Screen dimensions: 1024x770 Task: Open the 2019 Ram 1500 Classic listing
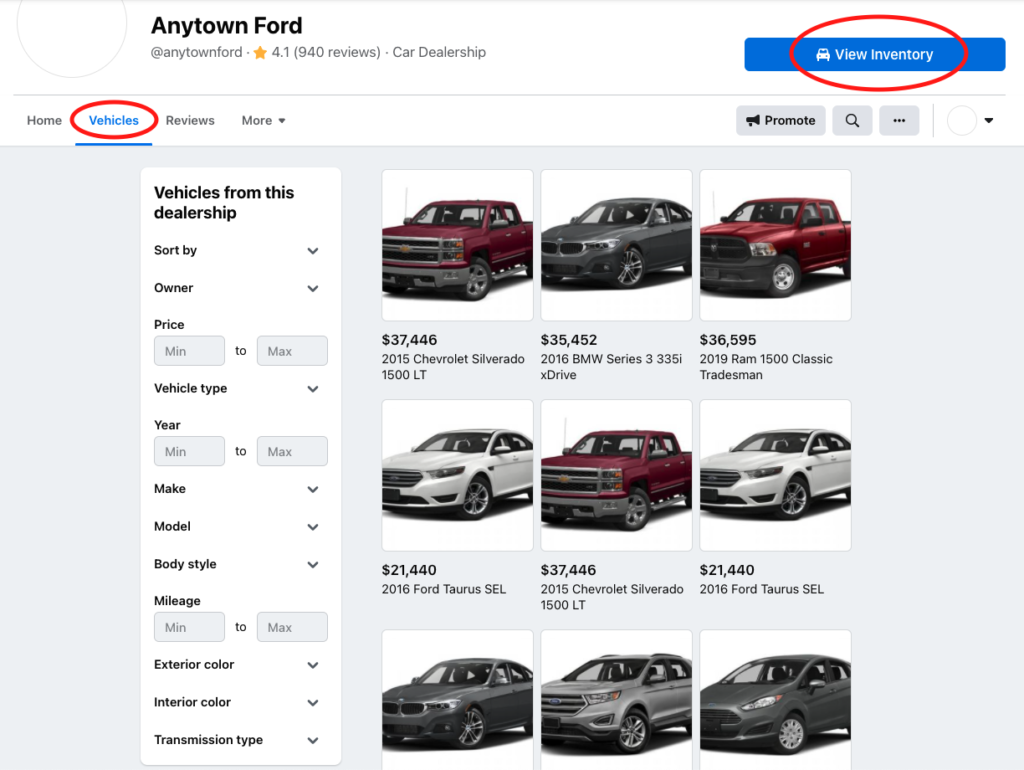pyautogui.click(x=775, y=245)
